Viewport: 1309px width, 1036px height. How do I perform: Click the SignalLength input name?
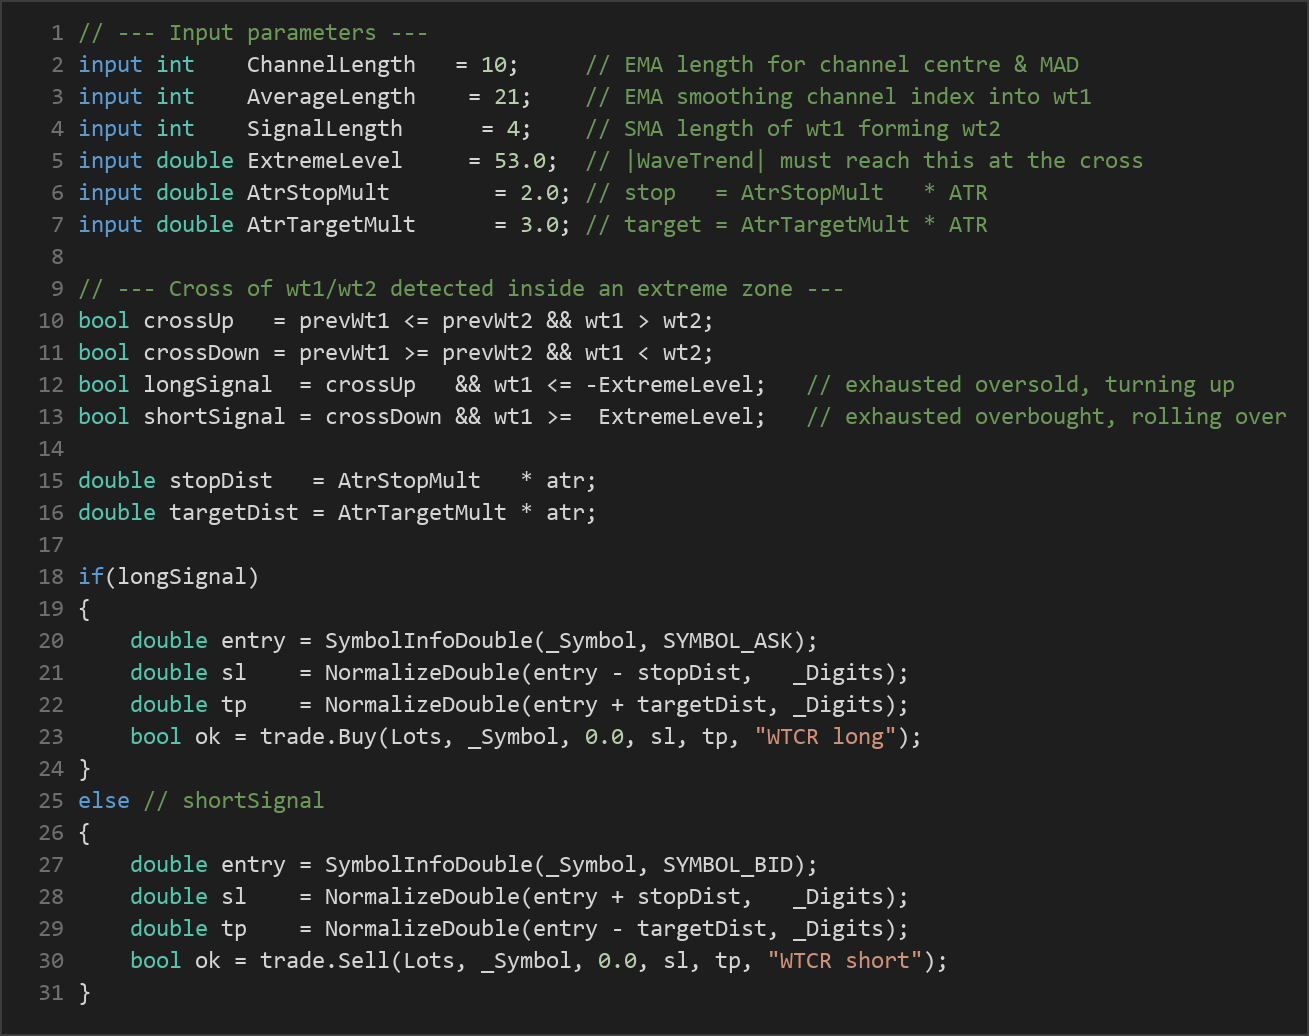pos(325,129)
